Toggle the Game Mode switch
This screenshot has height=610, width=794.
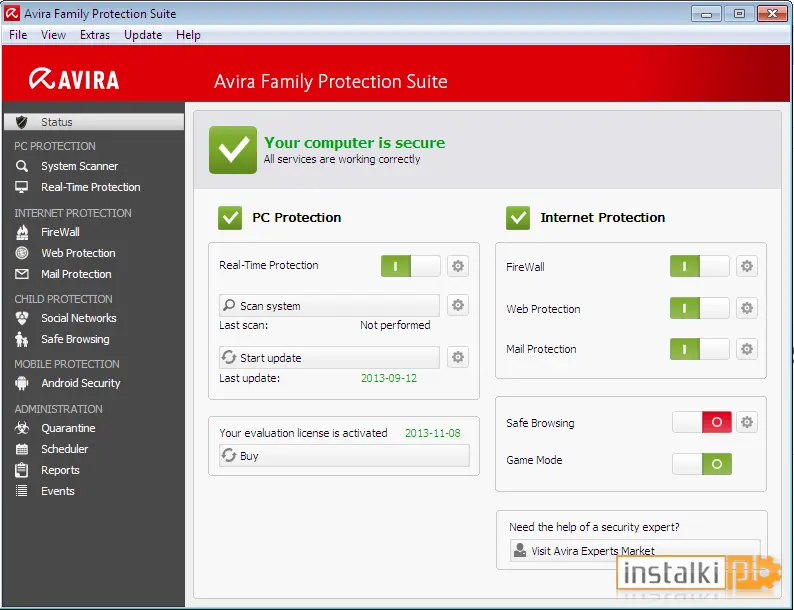[x=702, y=464]
